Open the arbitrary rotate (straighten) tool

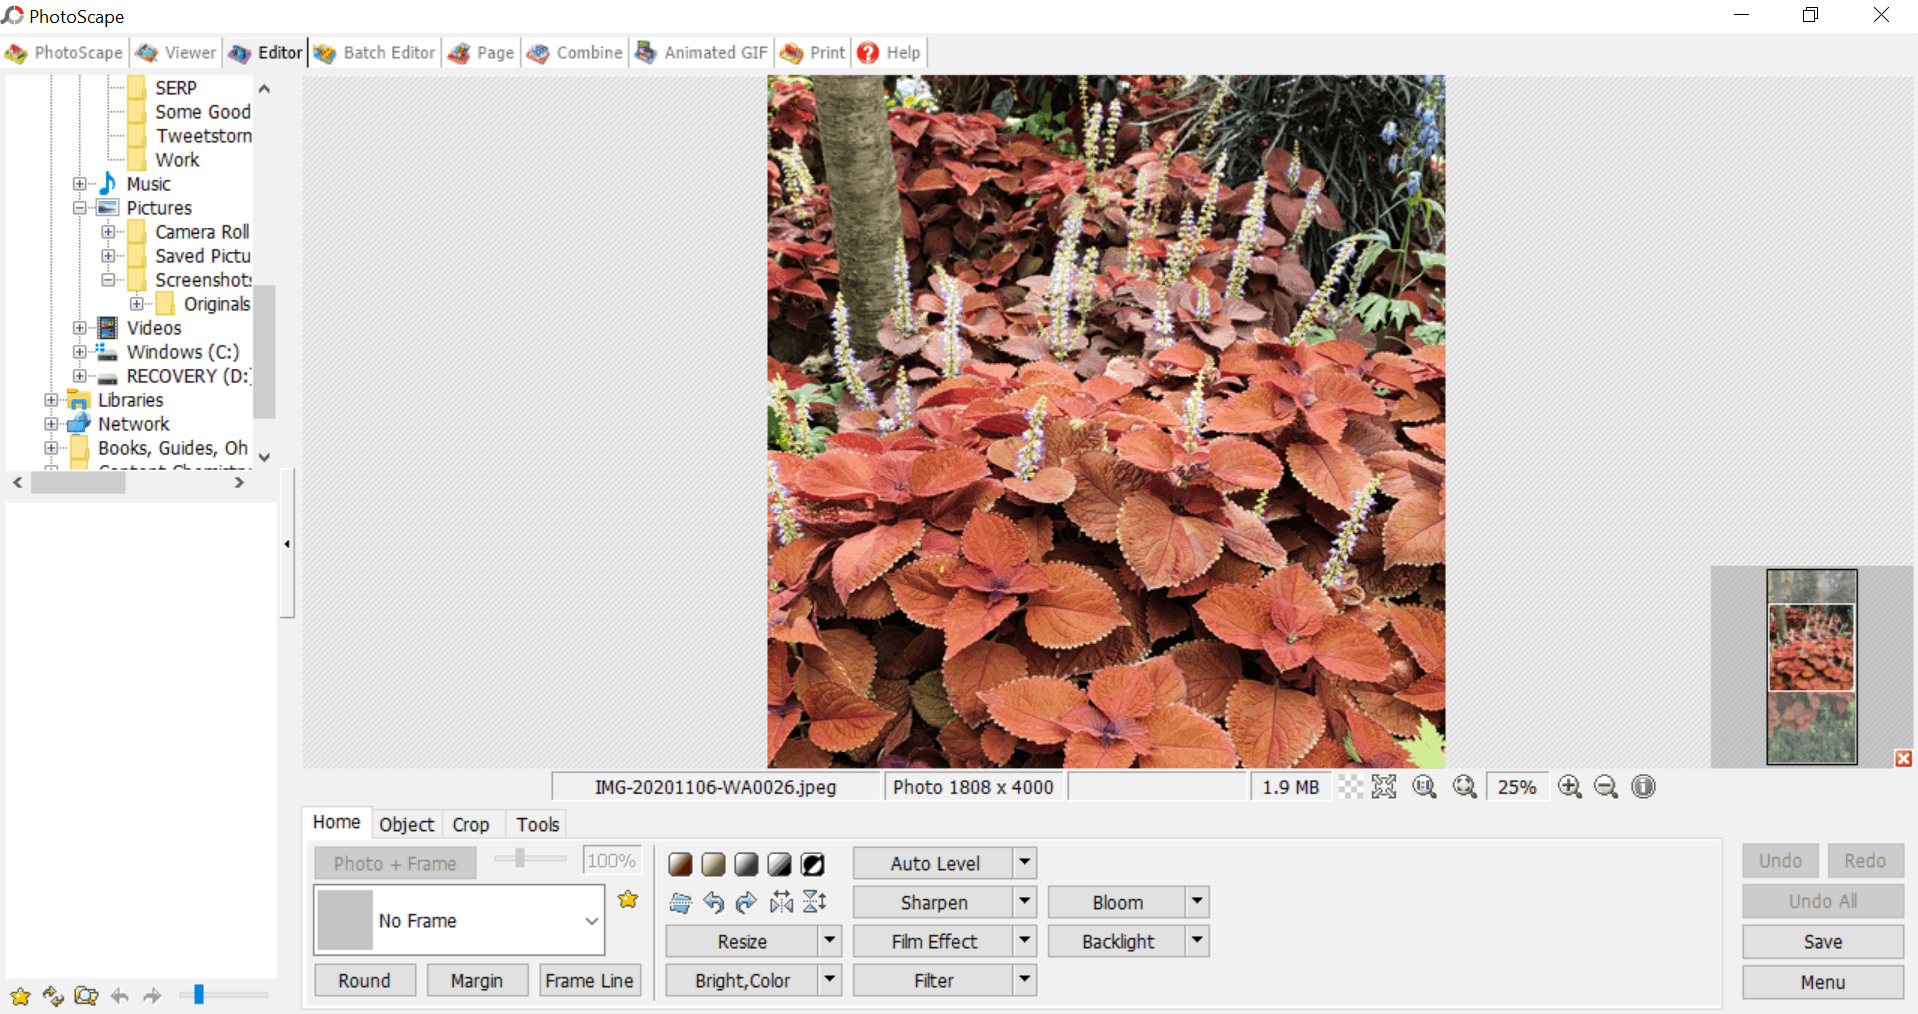[680, 903]
